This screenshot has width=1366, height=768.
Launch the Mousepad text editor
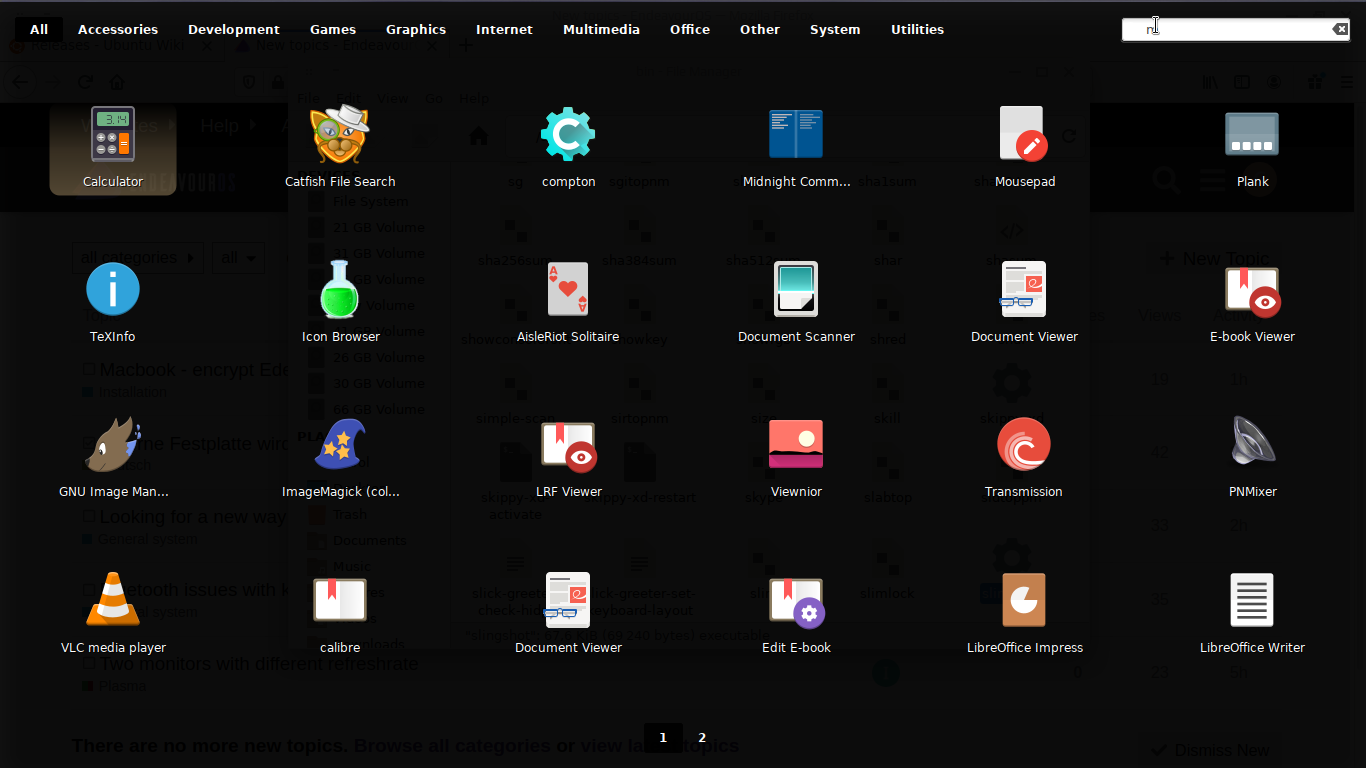point(1024,148)
